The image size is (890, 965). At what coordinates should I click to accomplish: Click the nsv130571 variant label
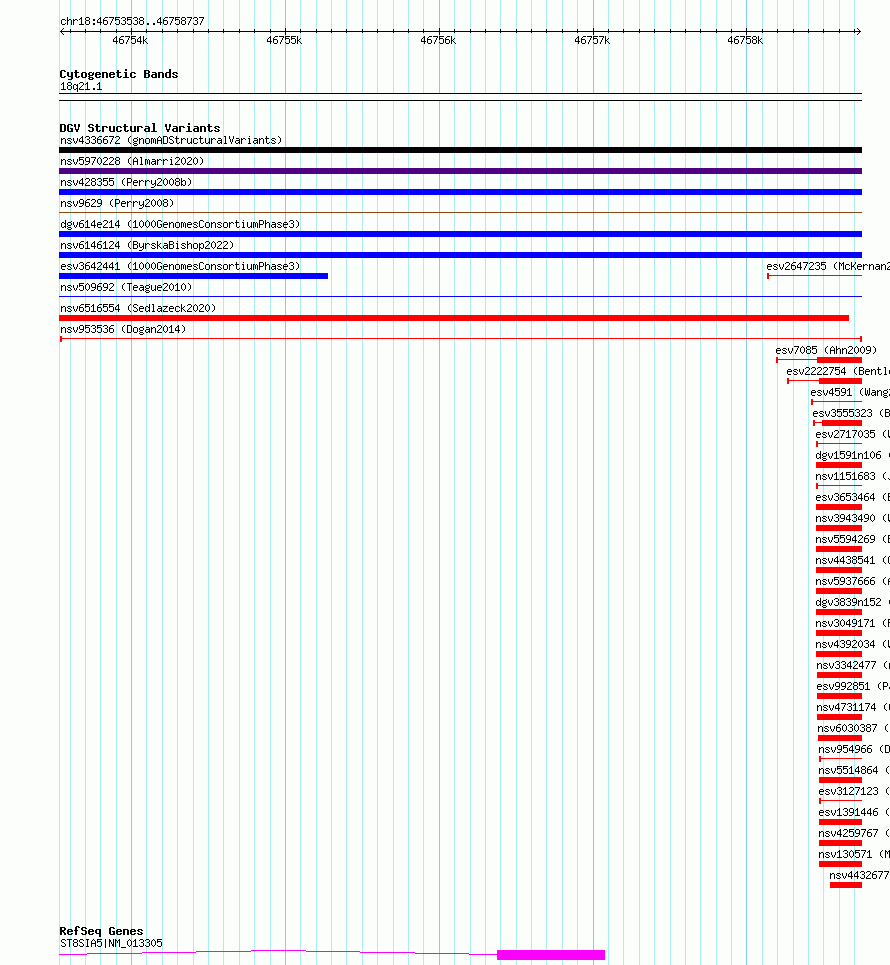pos(854,854)
